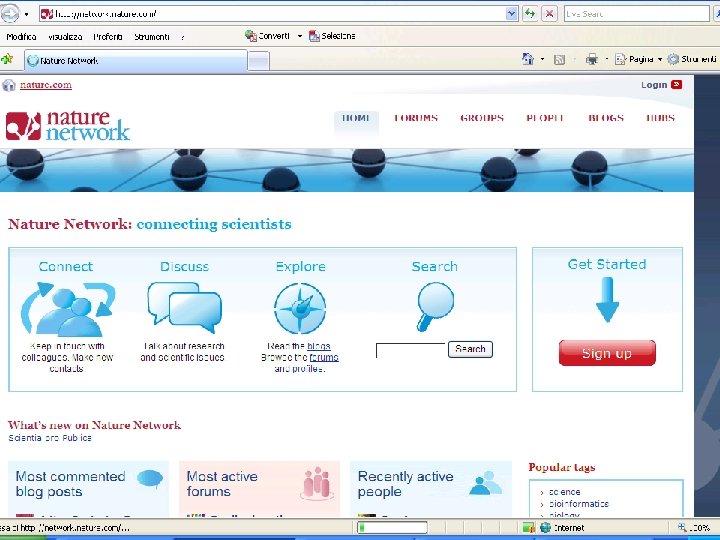This screenshot has height=540, width=720.
Task: Click the red Sign up button
Action: click(607, 353)
